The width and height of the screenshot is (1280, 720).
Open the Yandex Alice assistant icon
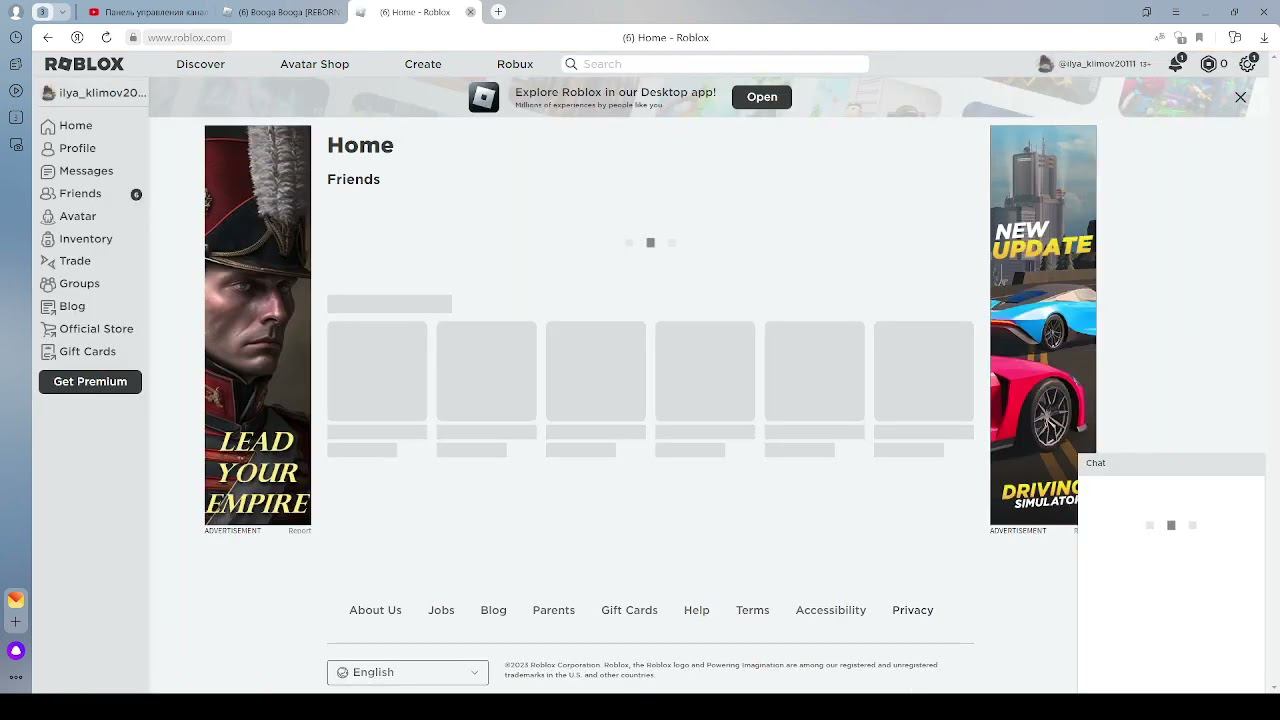[16, 651]
